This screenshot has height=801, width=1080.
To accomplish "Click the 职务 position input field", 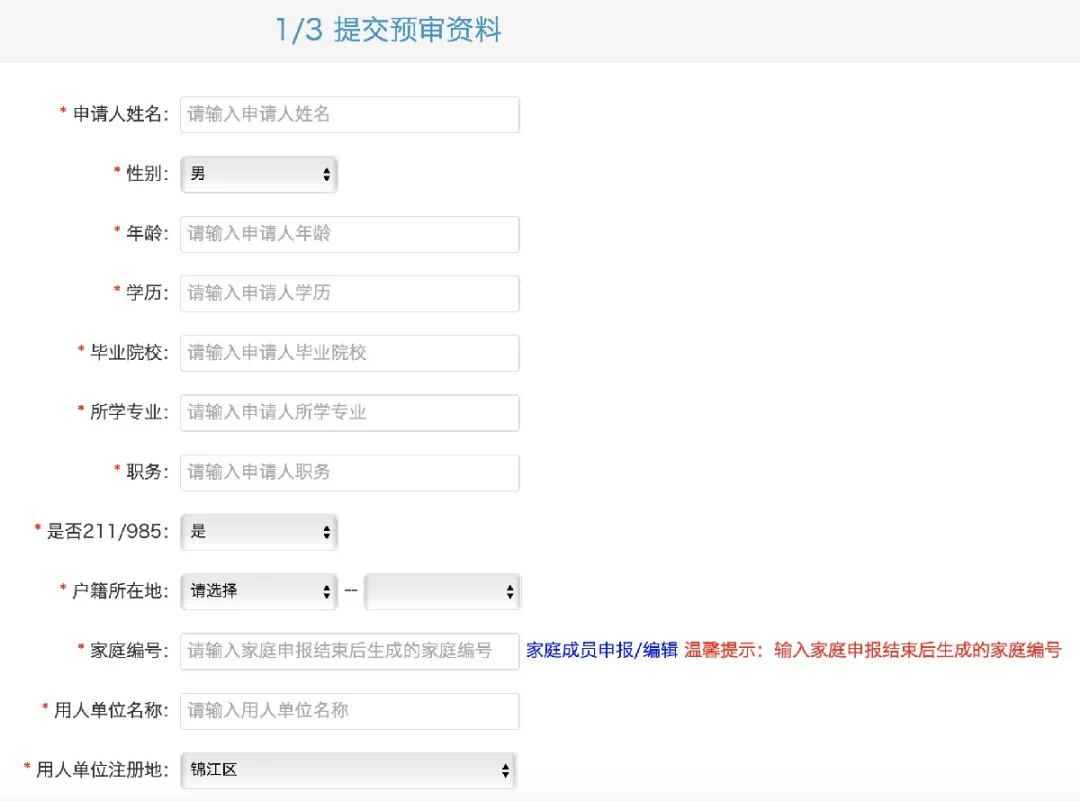I will click(x=348, y=471).
